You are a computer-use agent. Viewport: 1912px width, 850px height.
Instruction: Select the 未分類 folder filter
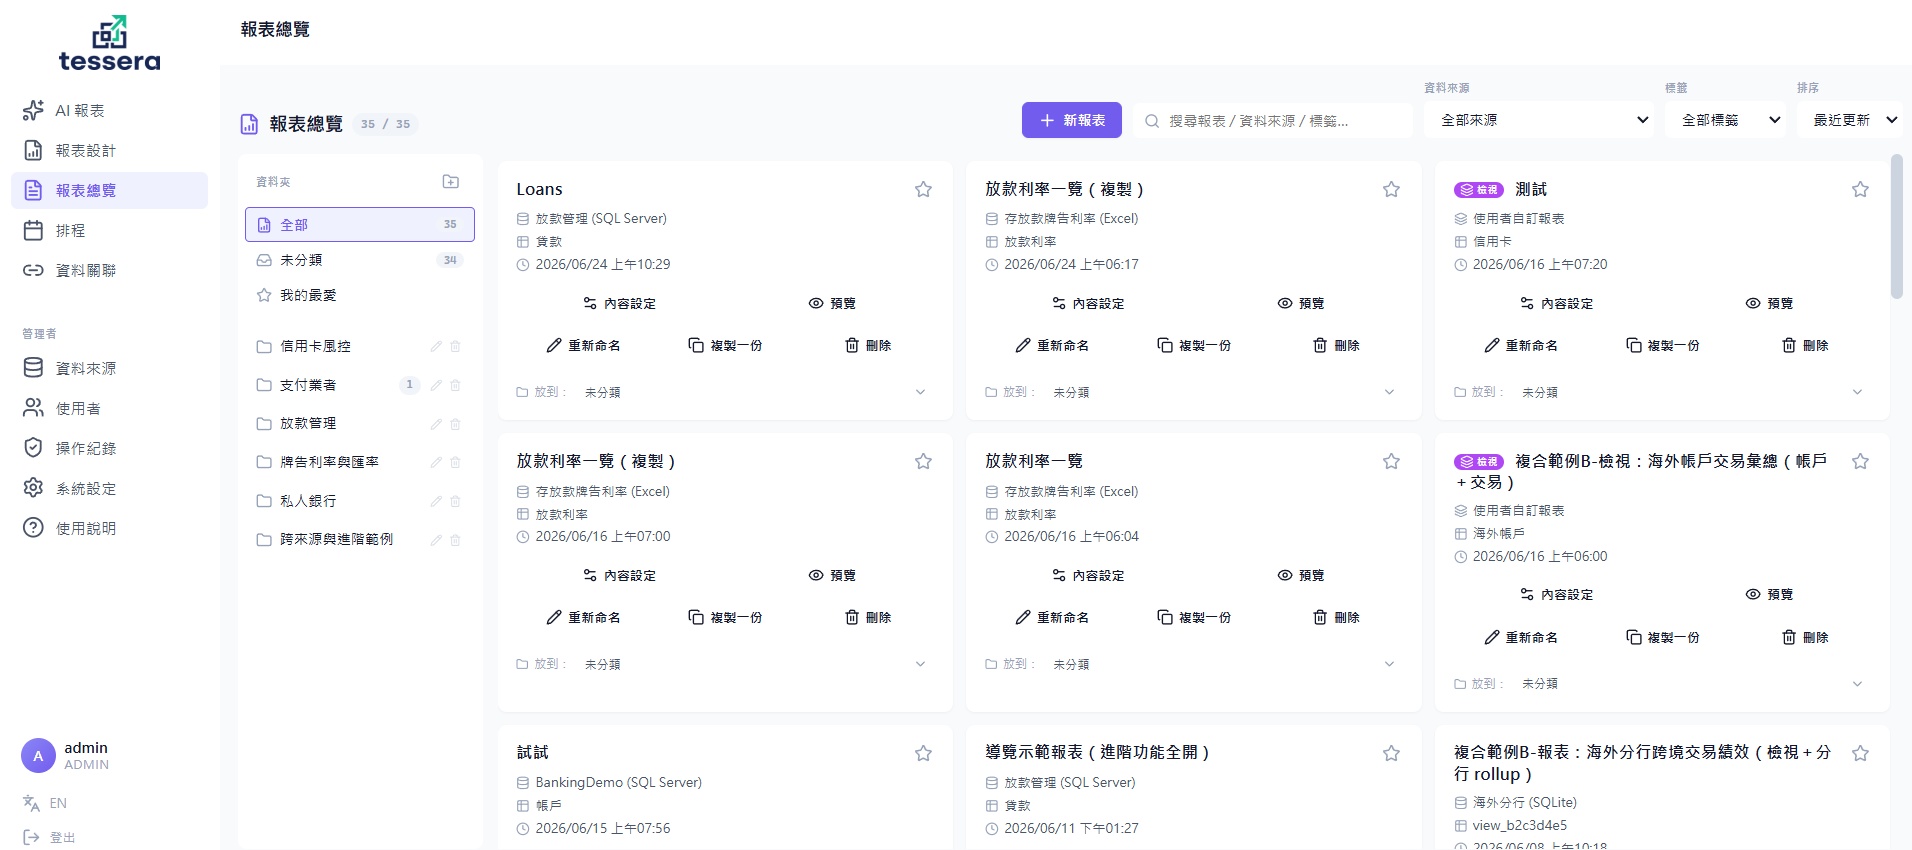click(x=360, y=260)
